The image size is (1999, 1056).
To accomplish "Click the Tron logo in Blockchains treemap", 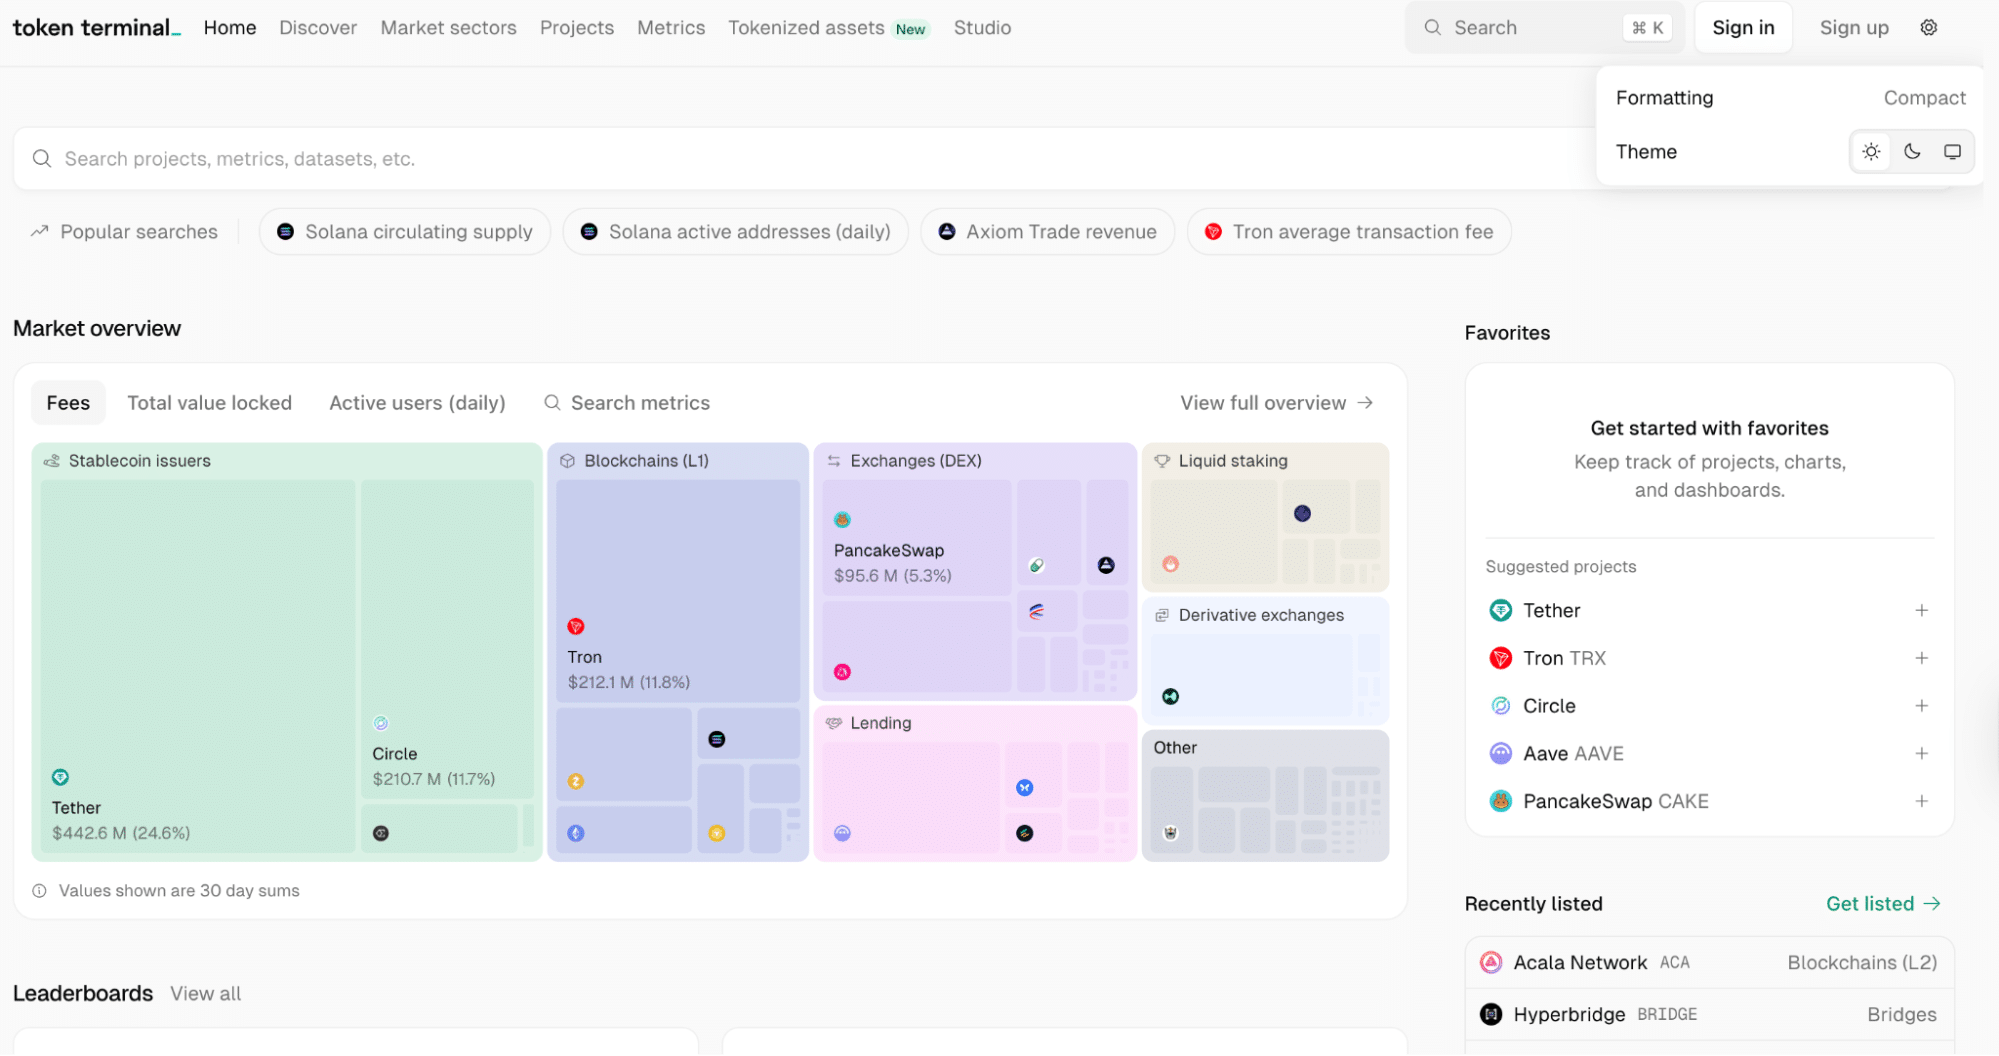I will coord(575,626).
